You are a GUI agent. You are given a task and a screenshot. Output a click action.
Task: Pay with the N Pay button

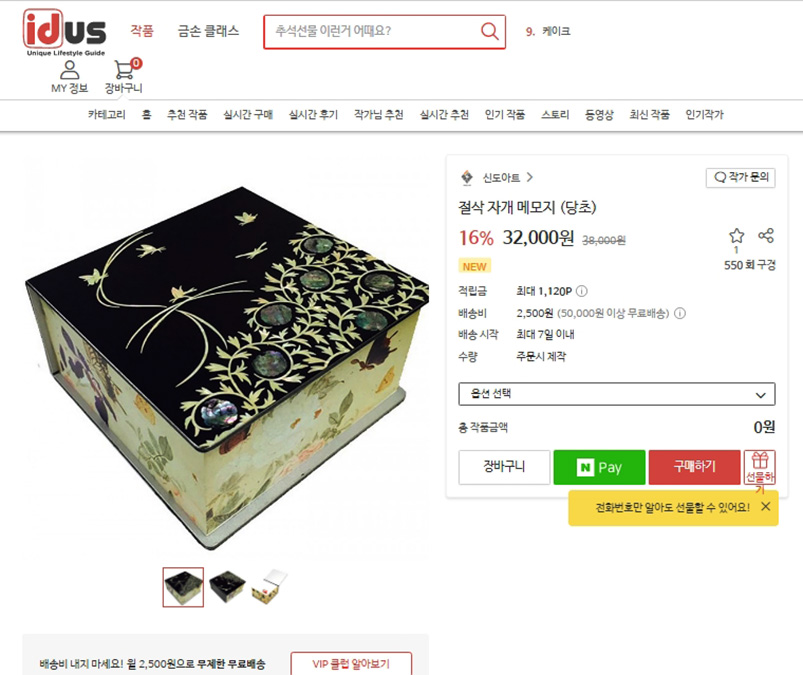pyautogui.click(x=599, y=467)
